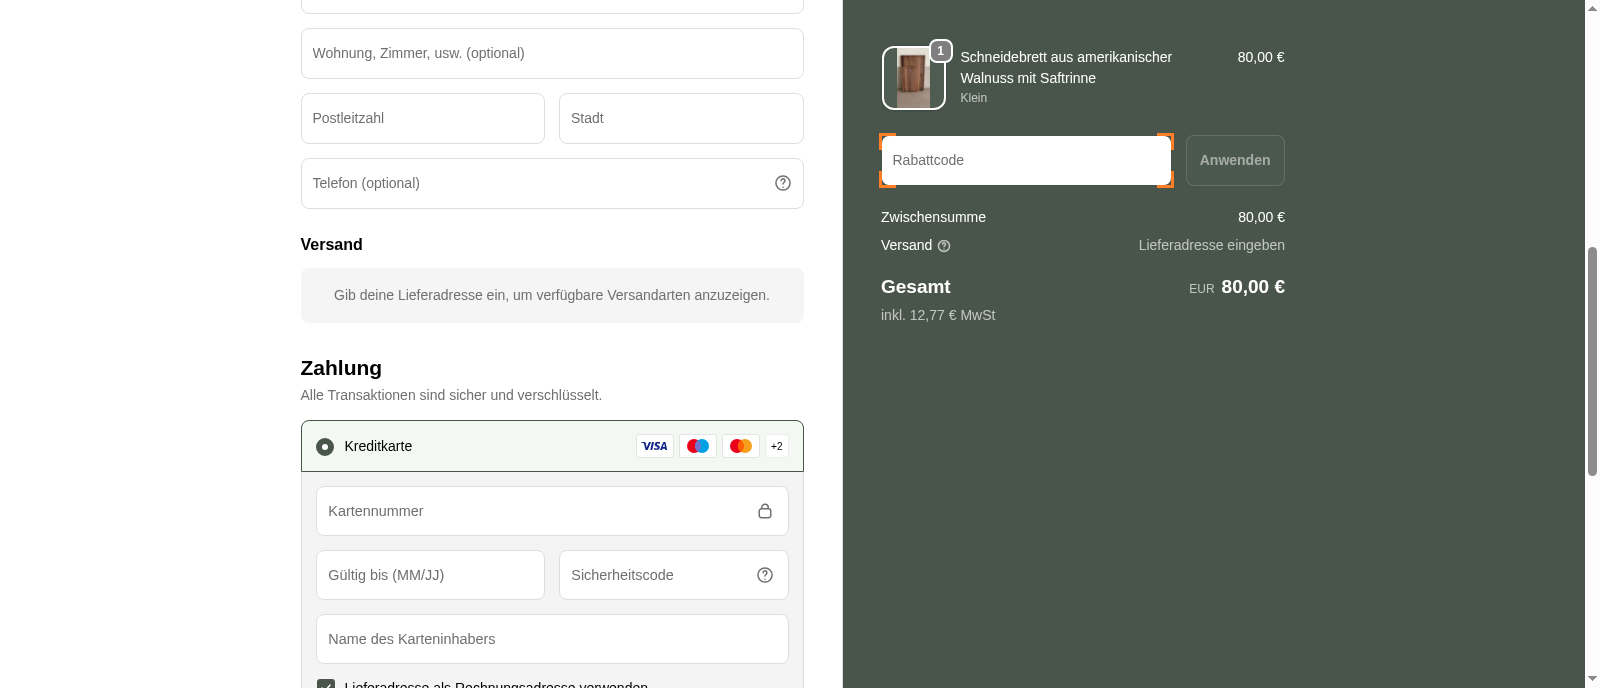Expand the +2 additional payment cards

point(777,446)
